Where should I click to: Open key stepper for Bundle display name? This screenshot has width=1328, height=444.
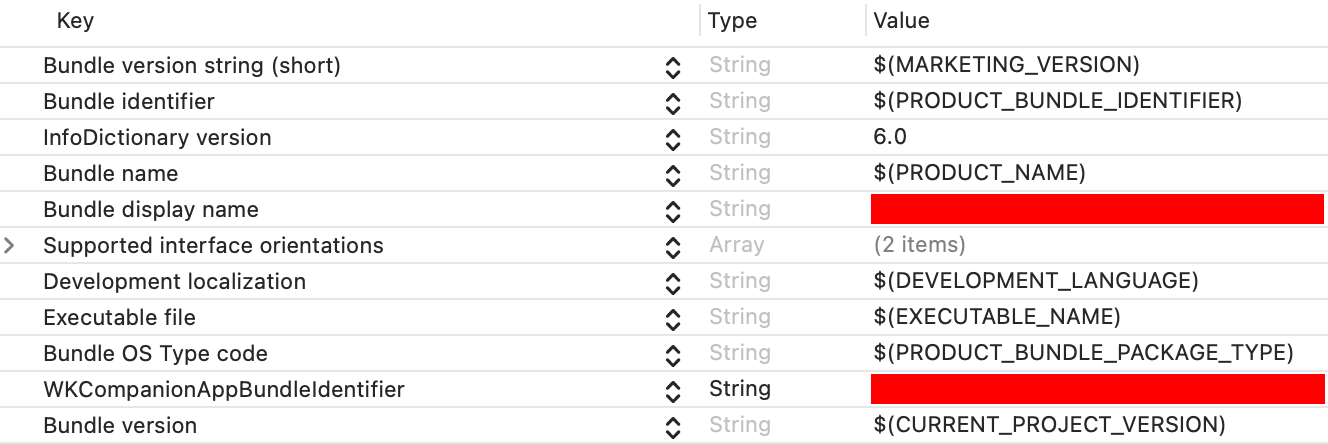673,211
